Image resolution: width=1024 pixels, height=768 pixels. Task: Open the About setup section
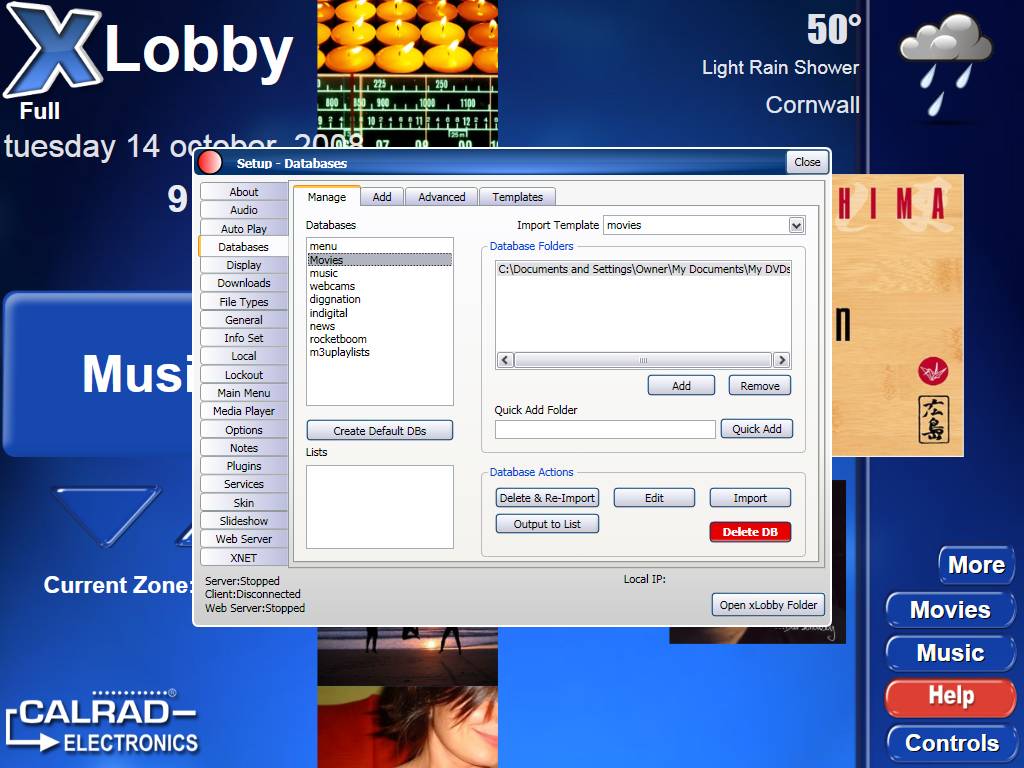244,191
